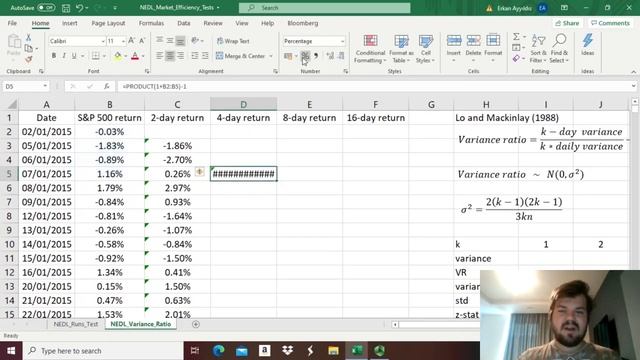Click the Save icon in title bar
The width and height of the screenshot is (640, 360).
click(66, 8)
